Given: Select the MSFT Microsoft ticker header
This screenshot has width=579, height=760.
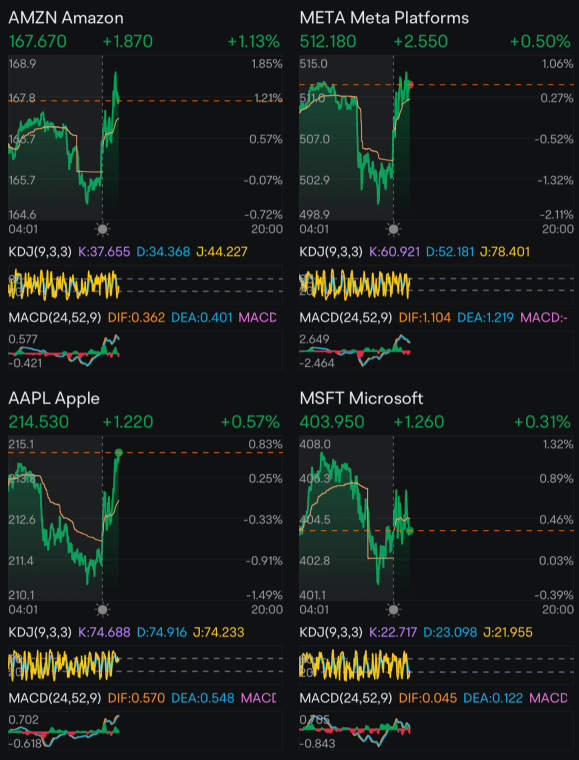Looking at the screenshot, I should tap(361, 398).
